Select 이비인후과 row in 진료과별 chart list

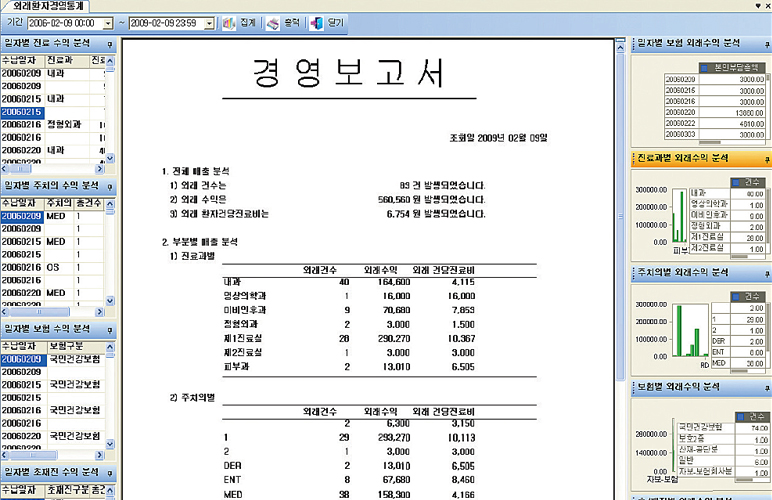[727, 216]
